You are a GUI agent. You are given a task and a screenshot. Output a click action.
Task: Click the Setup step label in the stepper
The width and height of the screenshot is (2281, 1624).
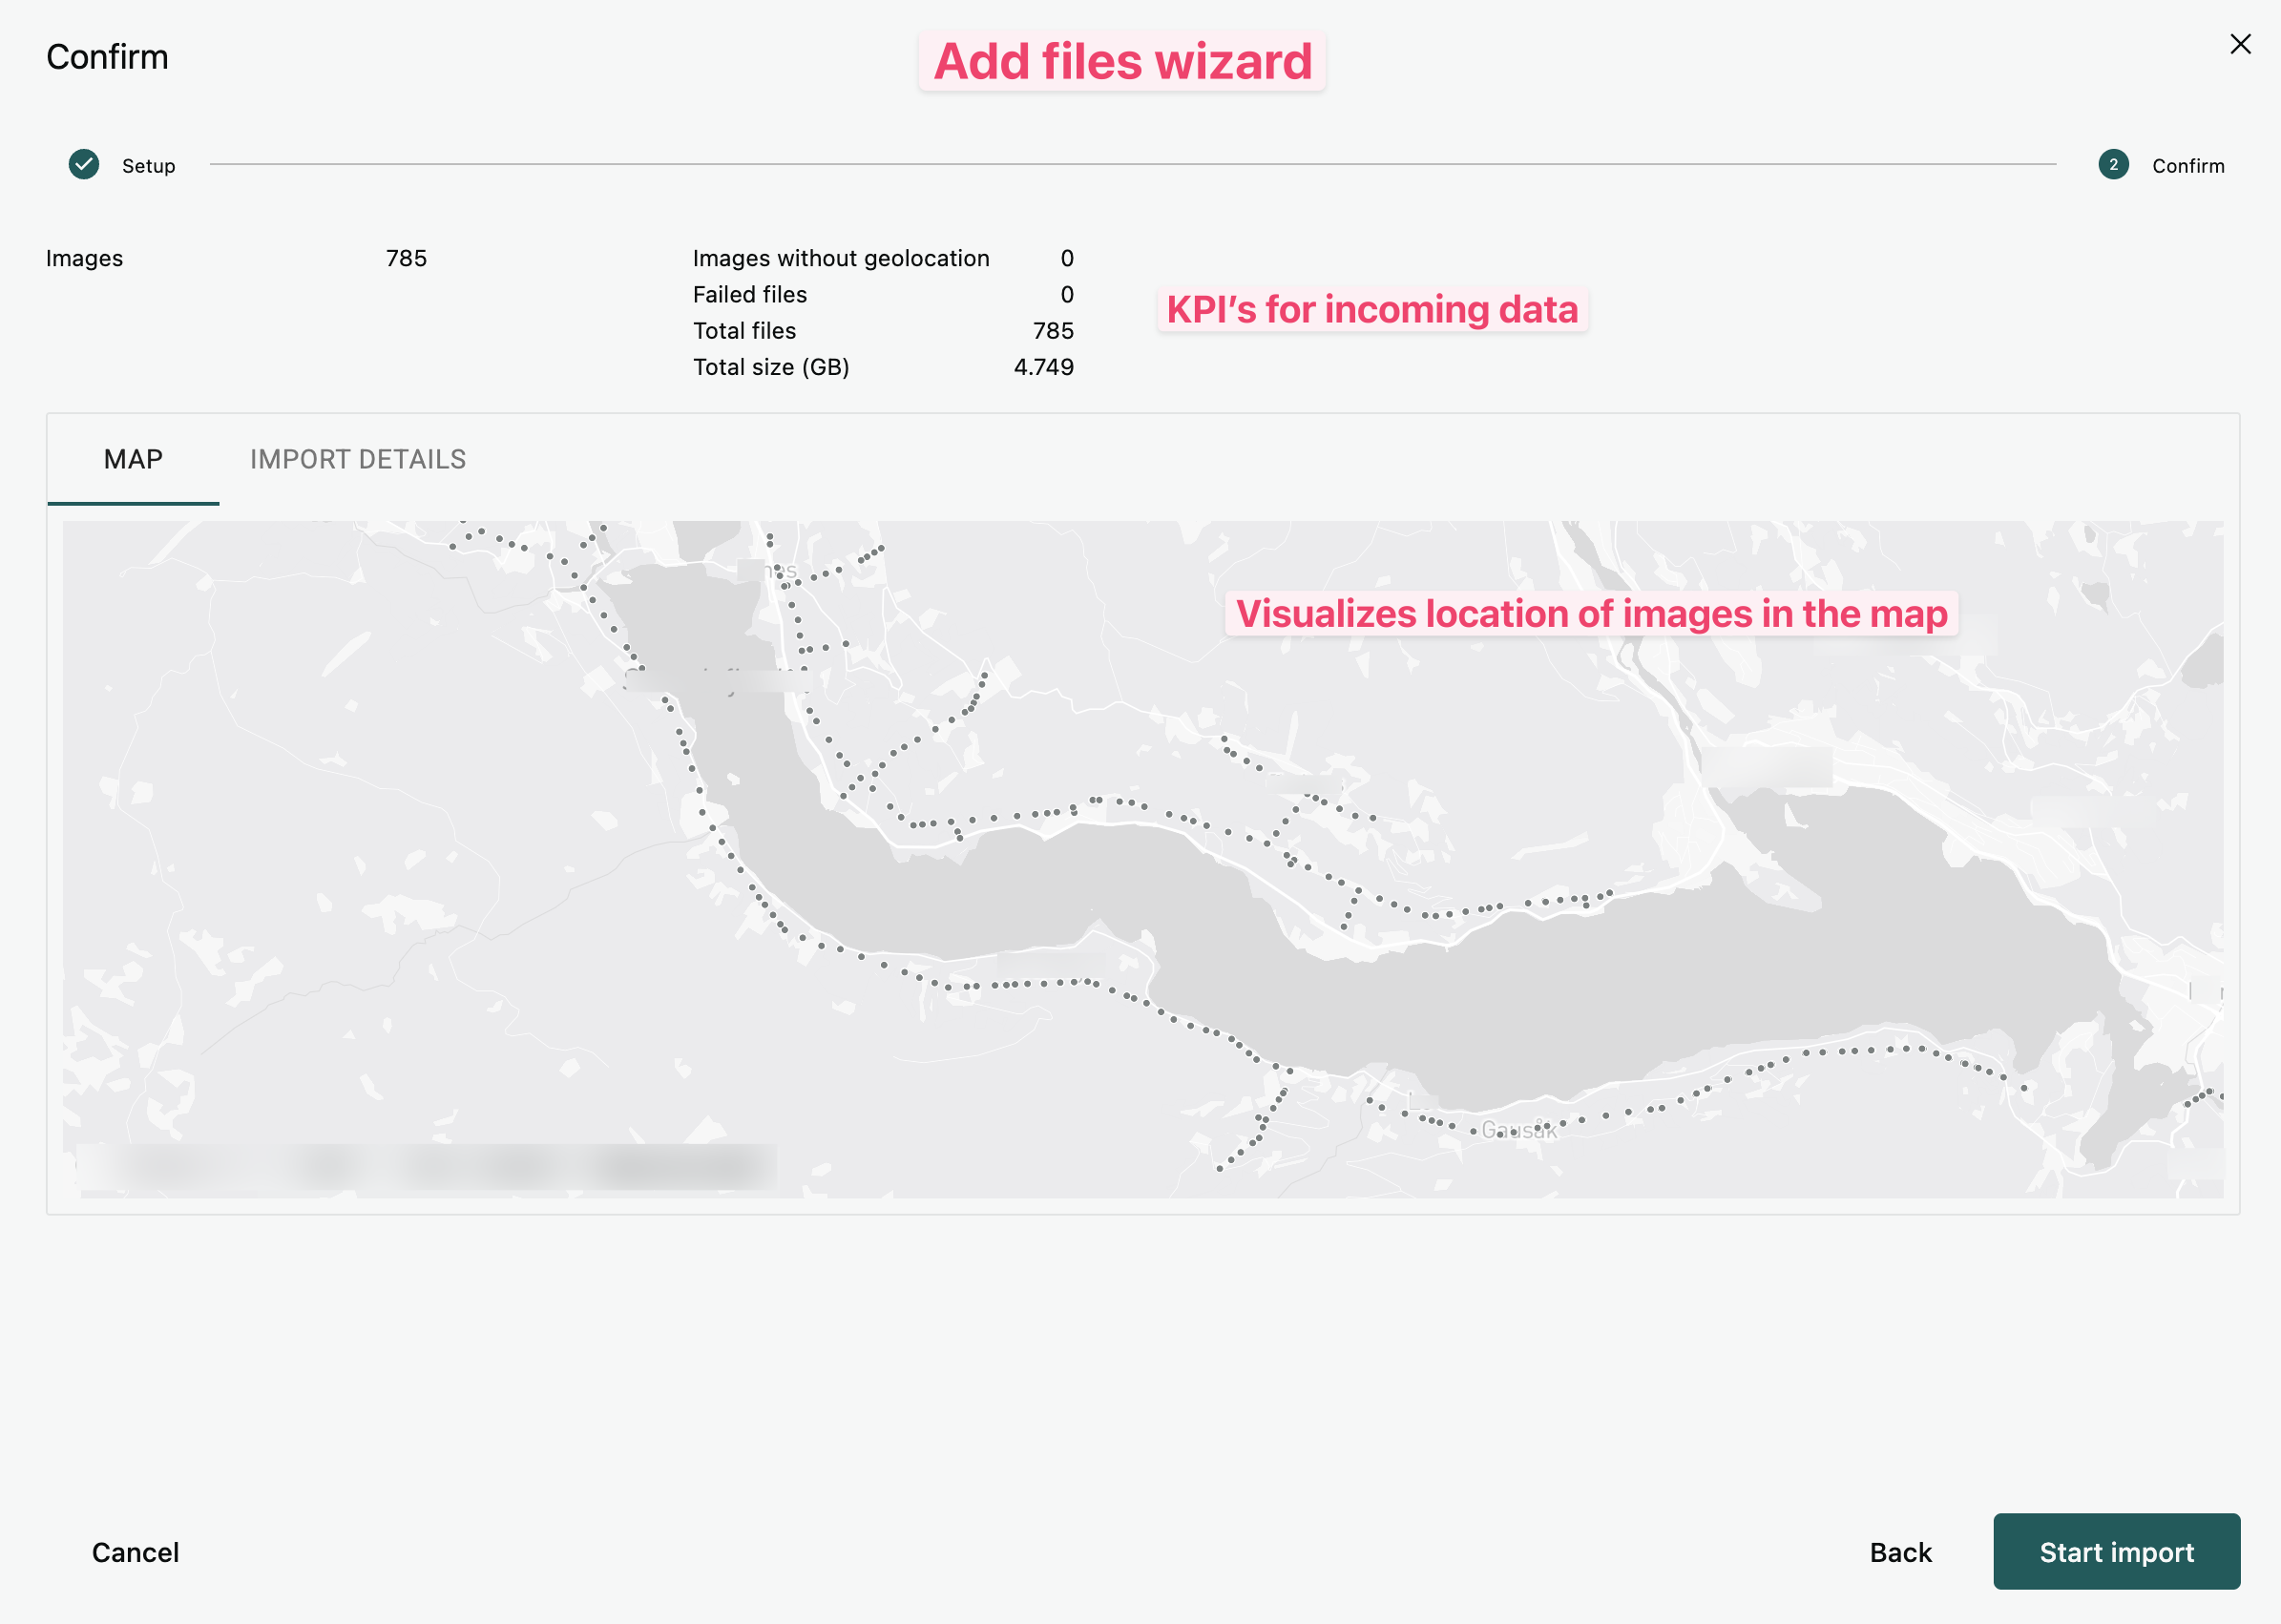148,166
